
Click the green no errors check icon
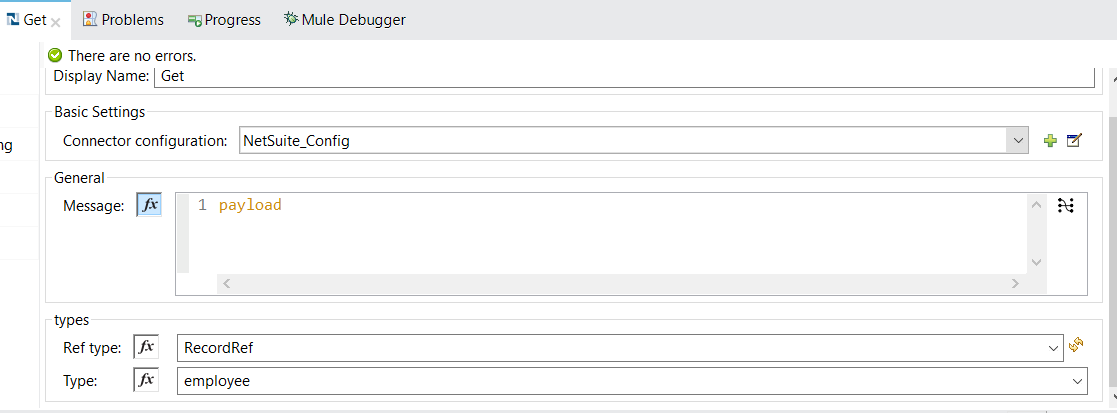point(56,56)
